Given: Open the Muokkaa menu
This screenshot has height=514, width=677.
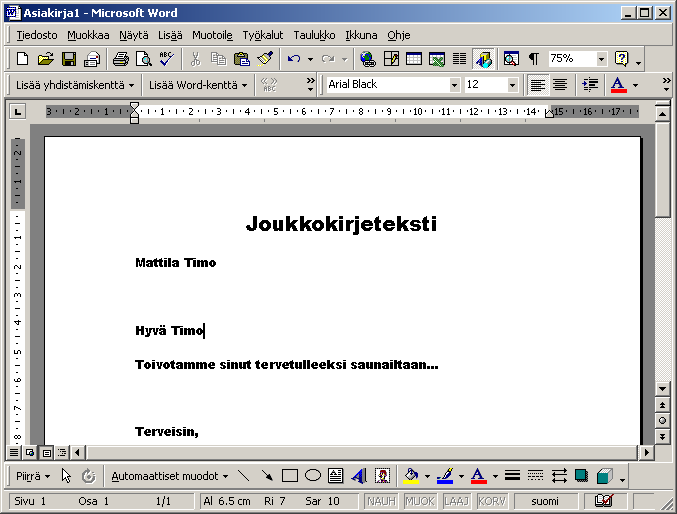Looking at the screenshot, I should click(88, 35).
